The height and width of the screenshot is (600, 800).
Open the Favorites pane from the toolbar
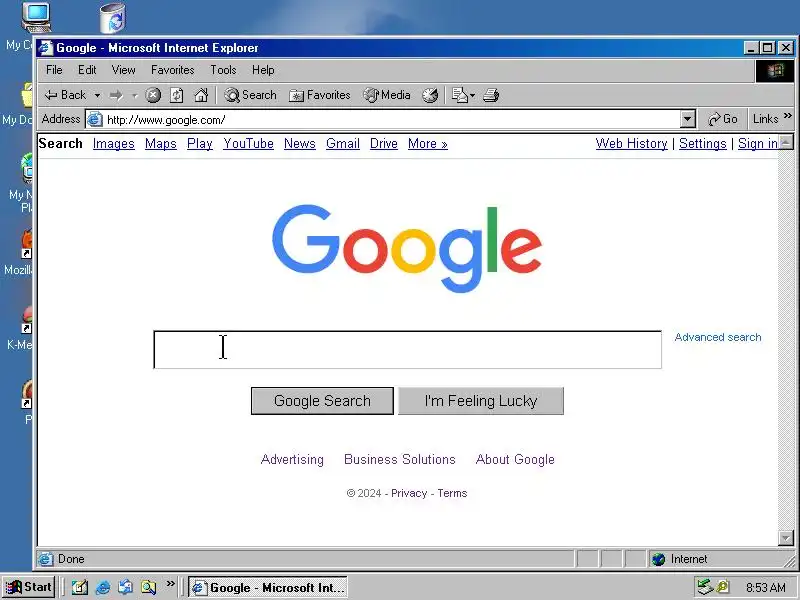[x=319, y=95]
